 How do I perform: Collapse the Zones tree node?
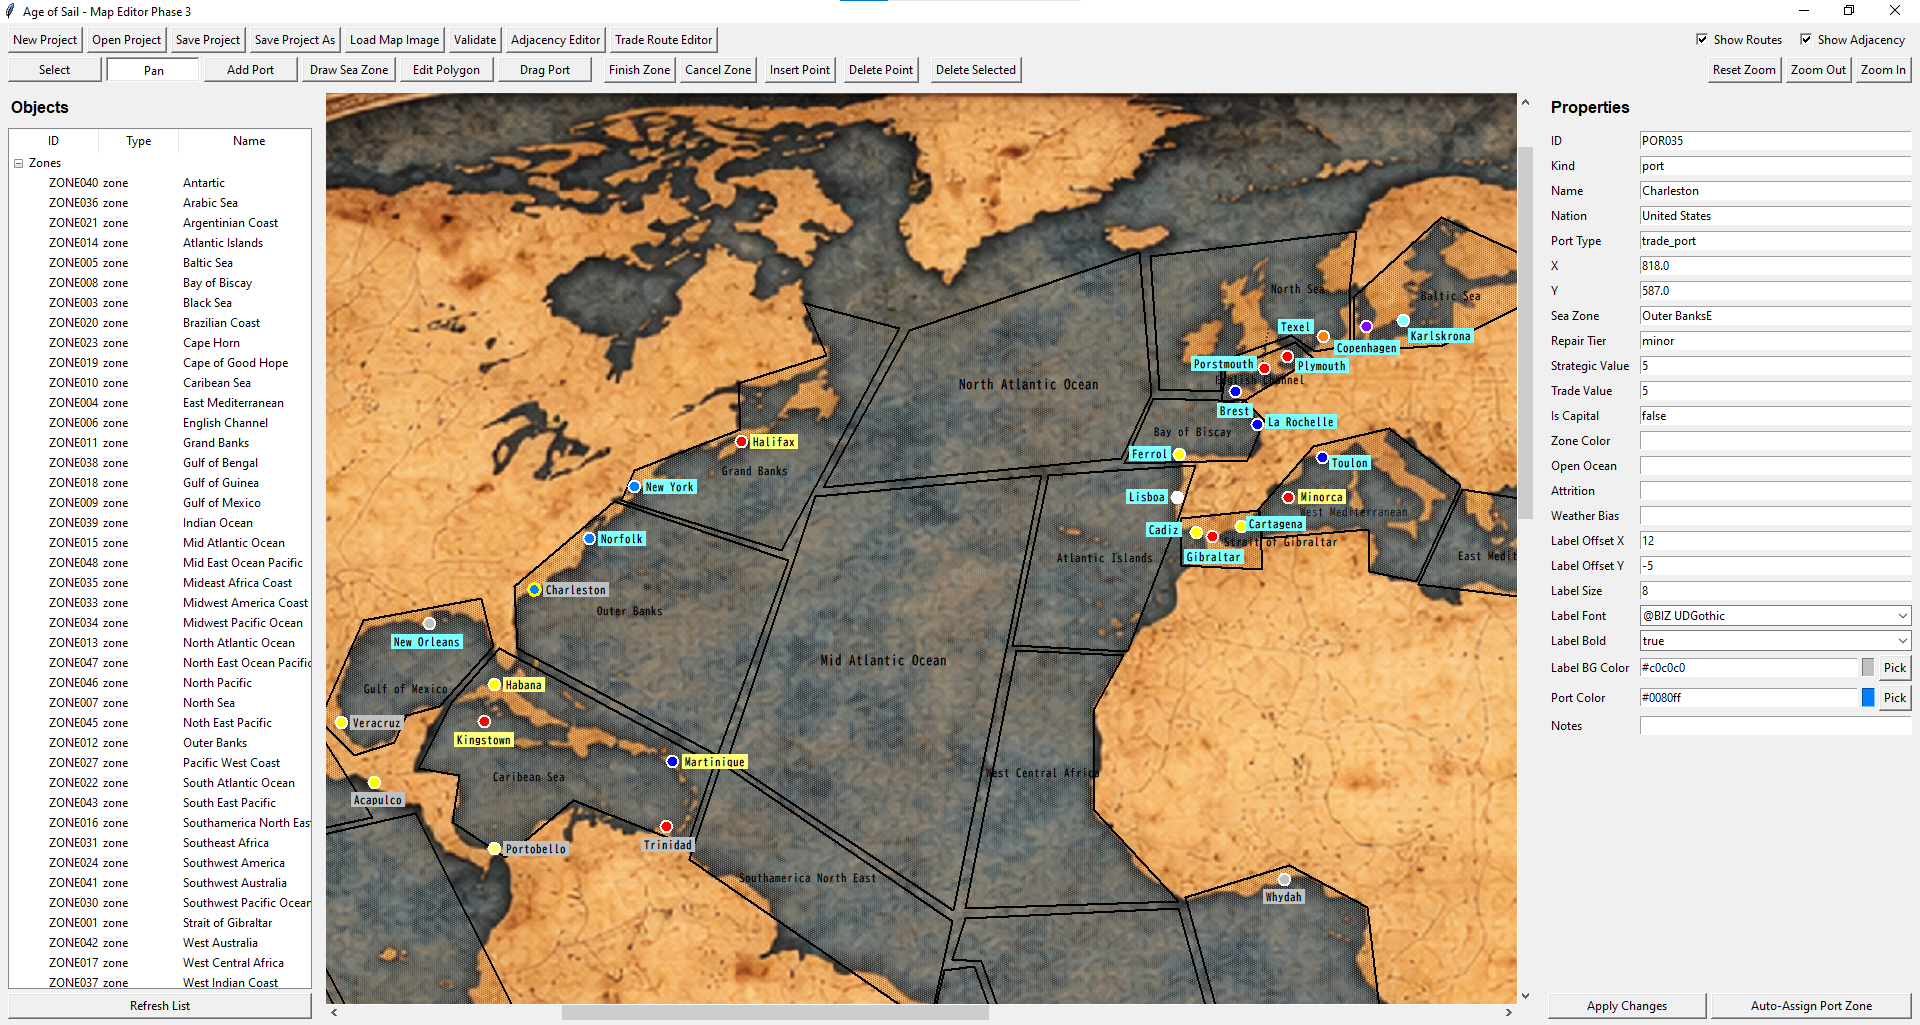pyautogui.click(x=18, y=163)
